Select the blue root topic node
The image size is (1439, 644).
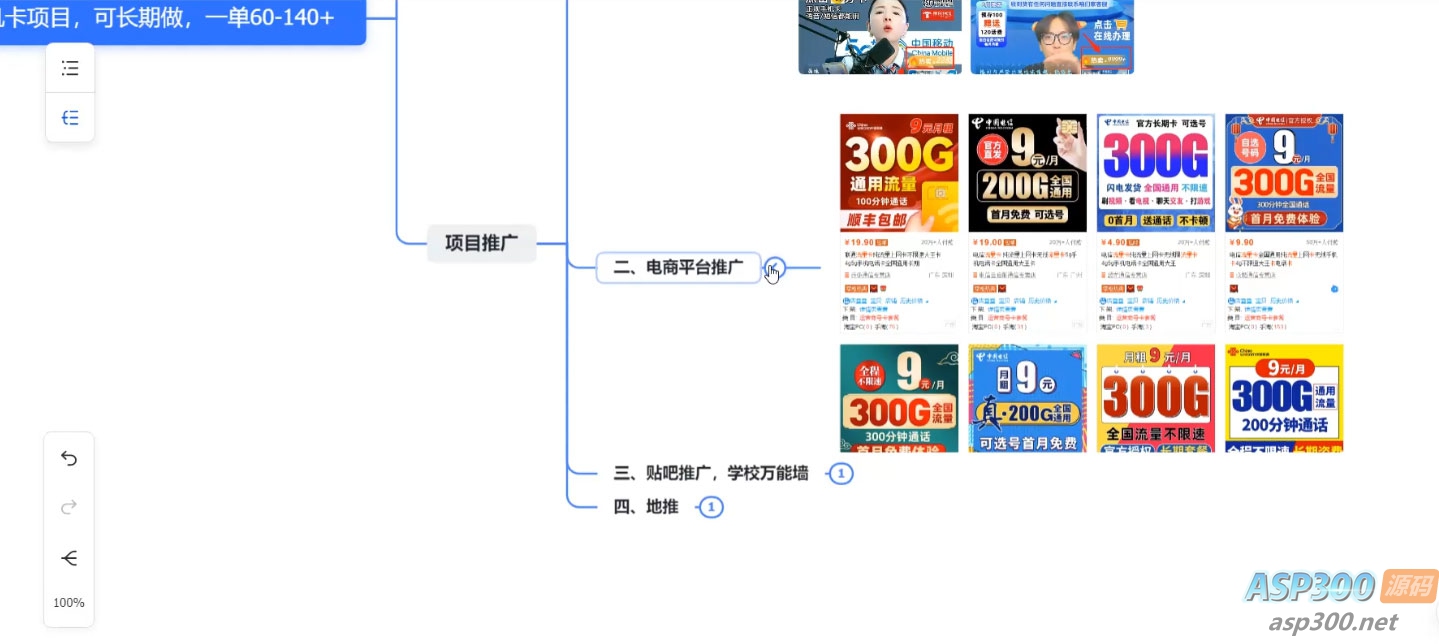point(182,20)
